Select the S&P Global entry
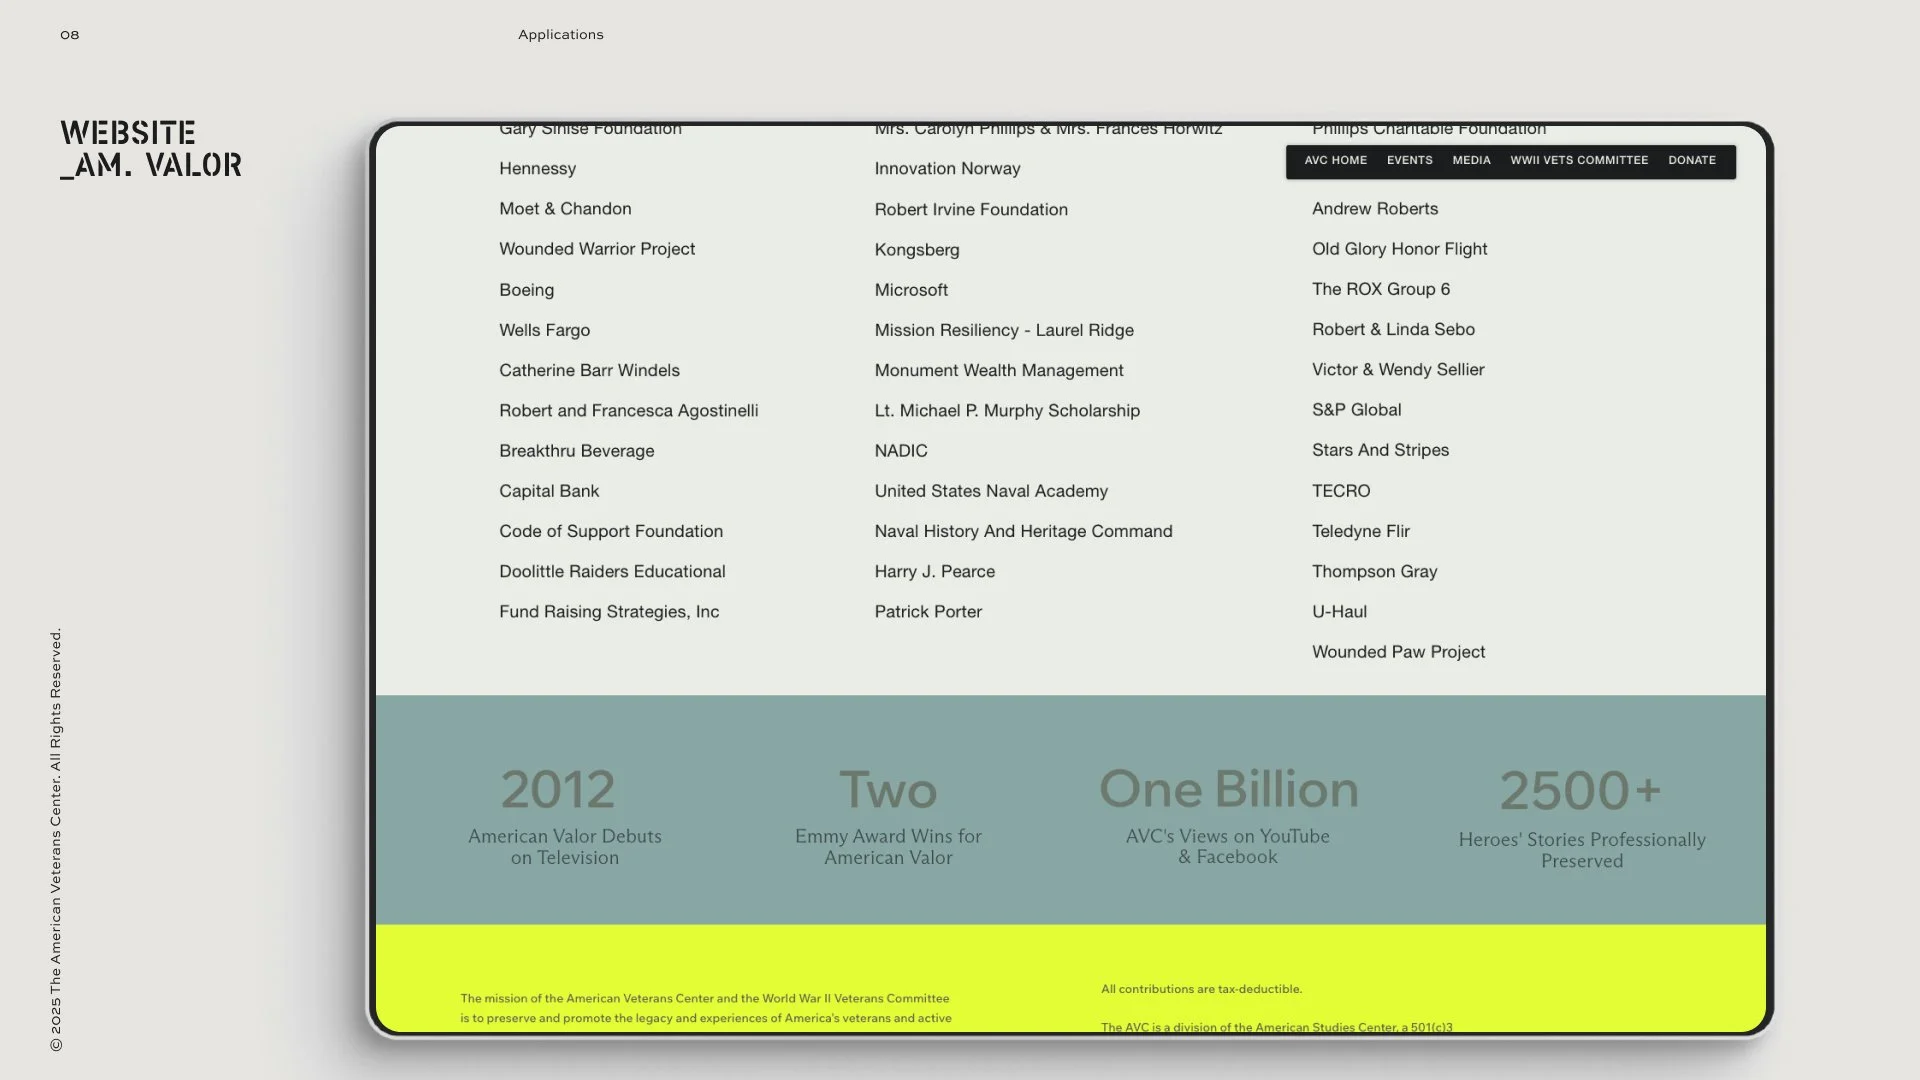This screenshot has width=1920, height=1080. (x=1356, y=410)
